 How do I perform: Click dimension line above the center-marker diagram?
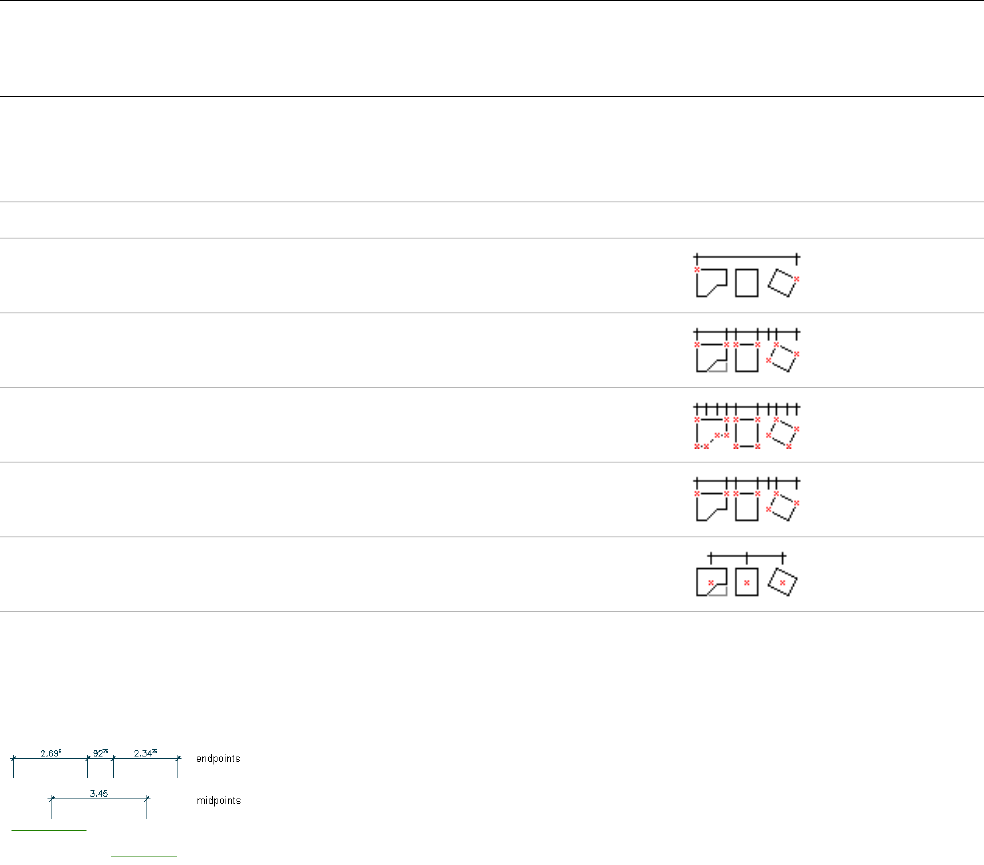click(x=746, y=556)
